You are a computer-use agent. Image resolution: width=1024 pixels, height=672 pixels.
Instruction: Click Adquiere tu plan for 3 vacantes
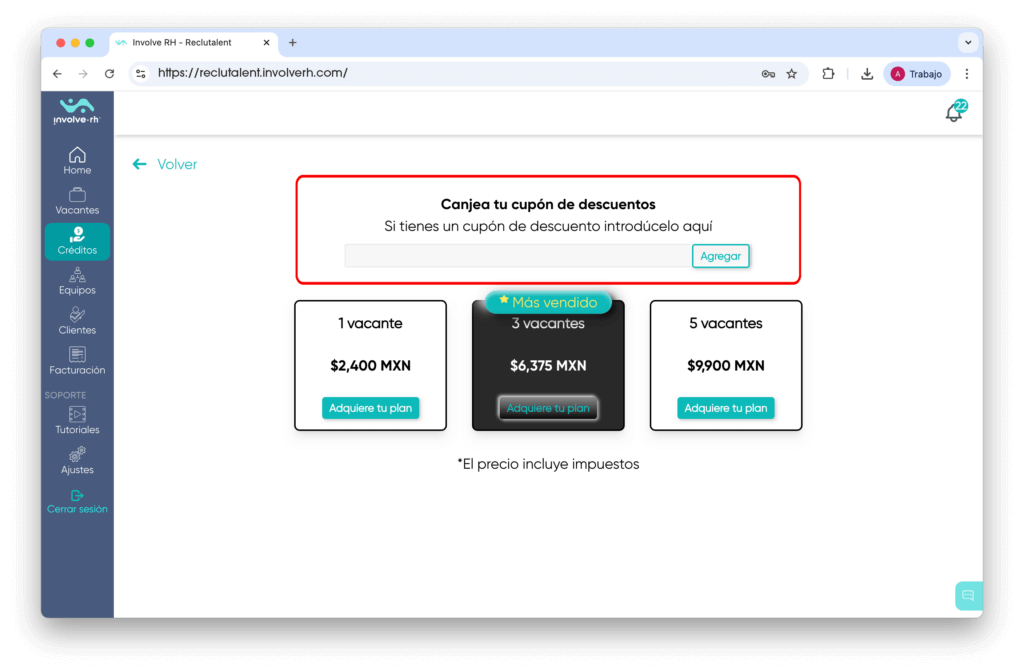(547, 408)
